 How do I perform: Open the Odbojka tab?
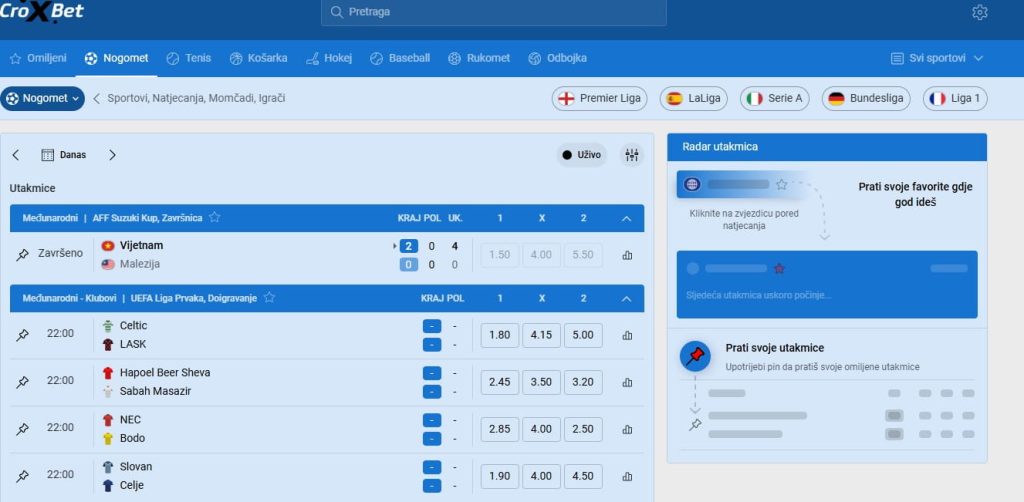557,58
